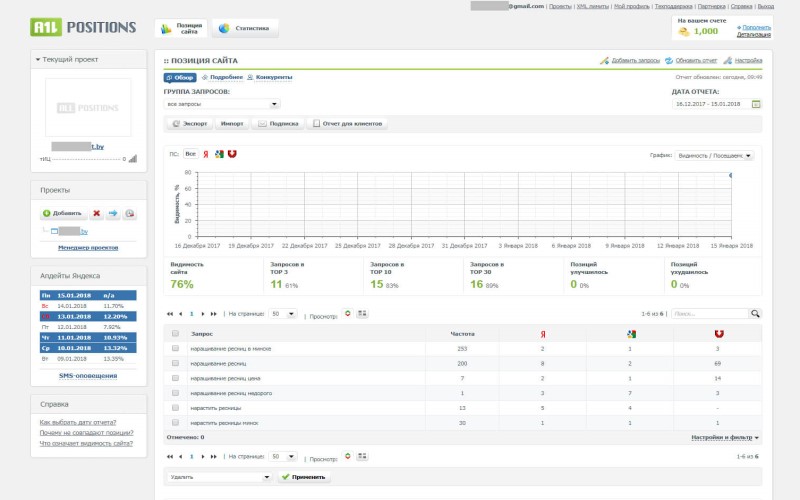Toggle the select-all checkbox in table header
This screenshot has height=500, width=800.
[x=175, y=334]
